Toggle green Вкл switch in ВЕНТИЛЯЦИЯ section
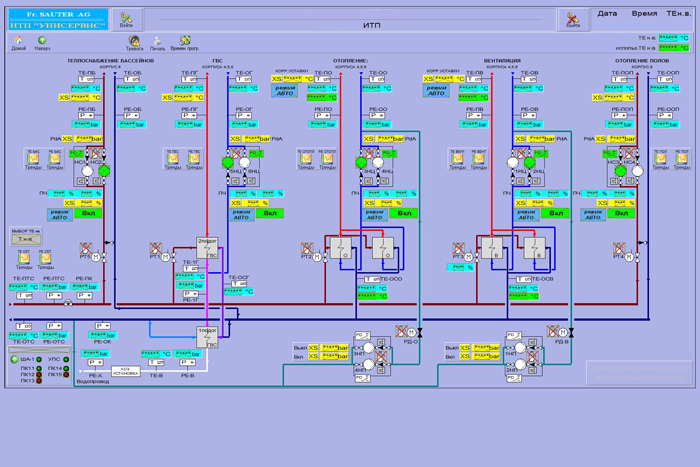Image resolution: width=700 pixels, height=467 pixels. 556,213
